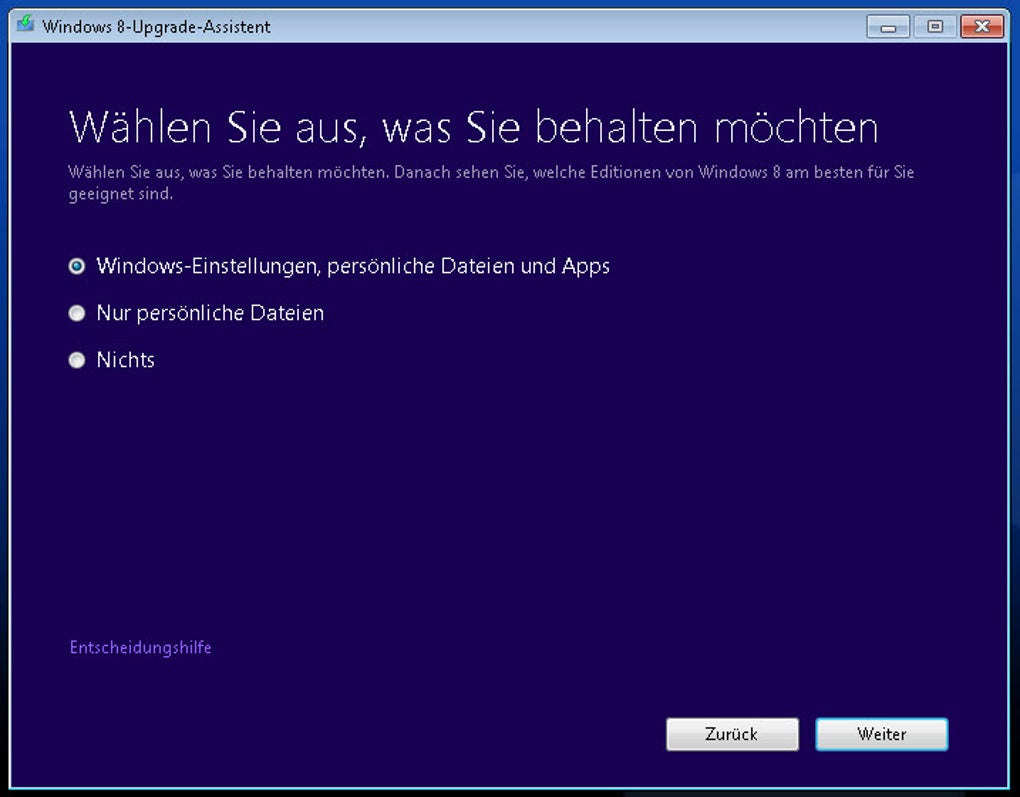Viewport: 1020px width, 797px height.
Task: Close the Windows 8-Upgrade-Assistent window
Action: coord(982,27)
